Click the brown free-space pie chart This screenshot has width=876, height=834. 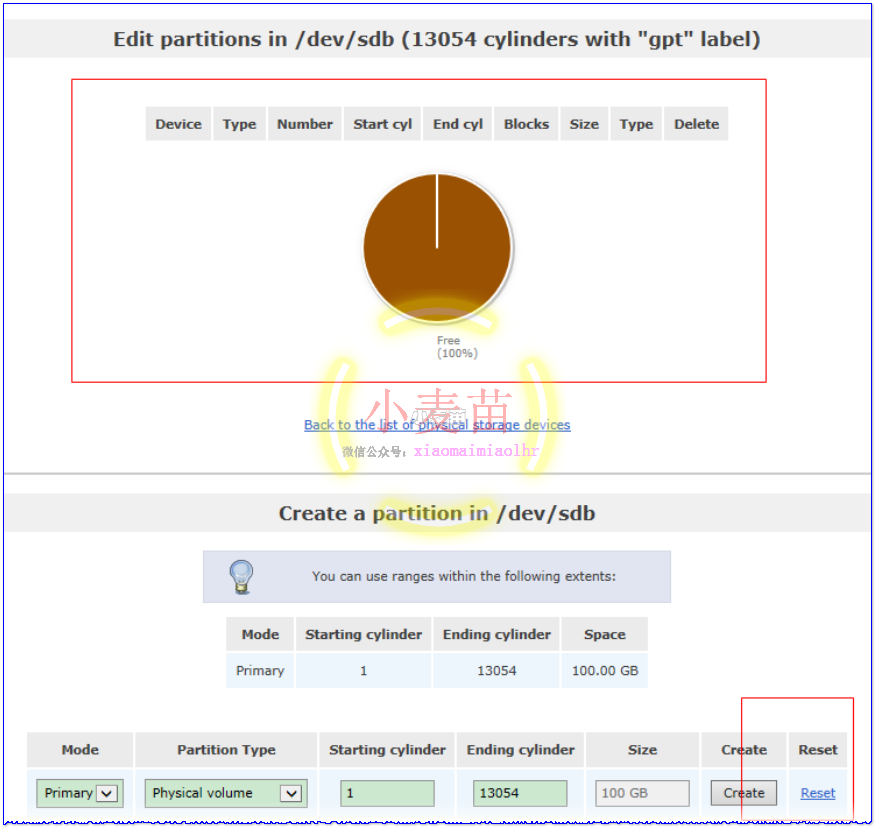click(x=437, y=247)
